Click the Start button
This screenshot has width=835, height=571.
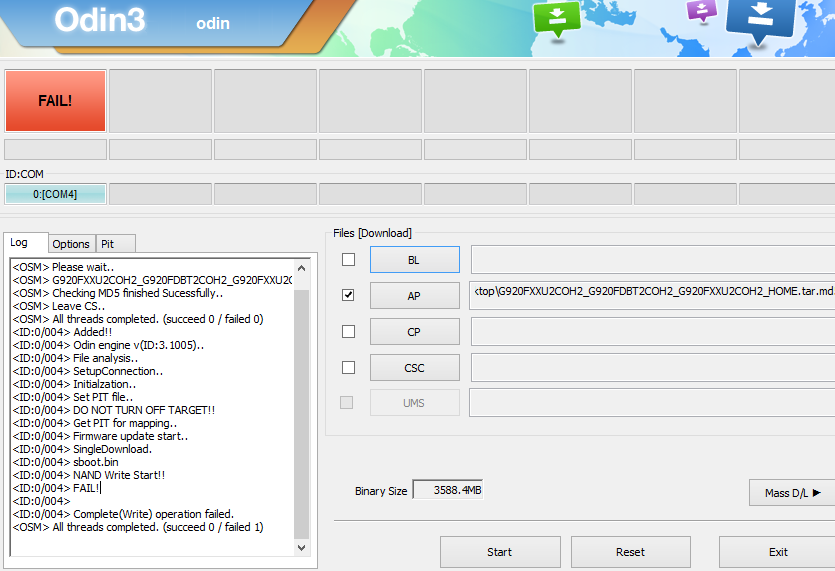(500, 552)
